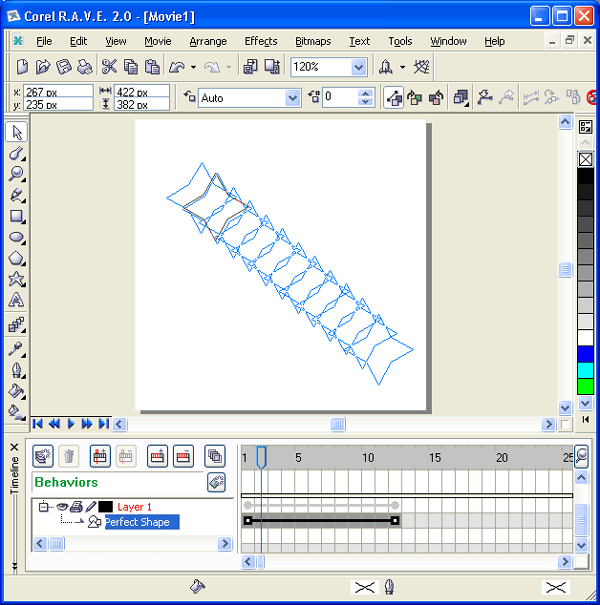Screen dimensions: 600x605
Task: Open the File menu
Action: pyautogui.click(x=44, y=41)
